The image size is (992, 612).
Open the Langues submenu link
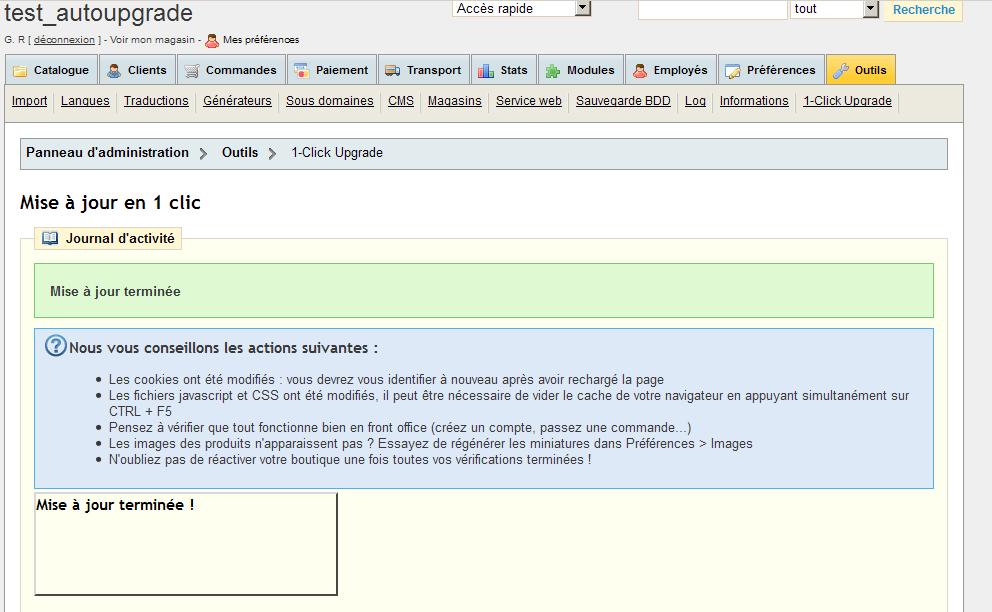[85, 101]
